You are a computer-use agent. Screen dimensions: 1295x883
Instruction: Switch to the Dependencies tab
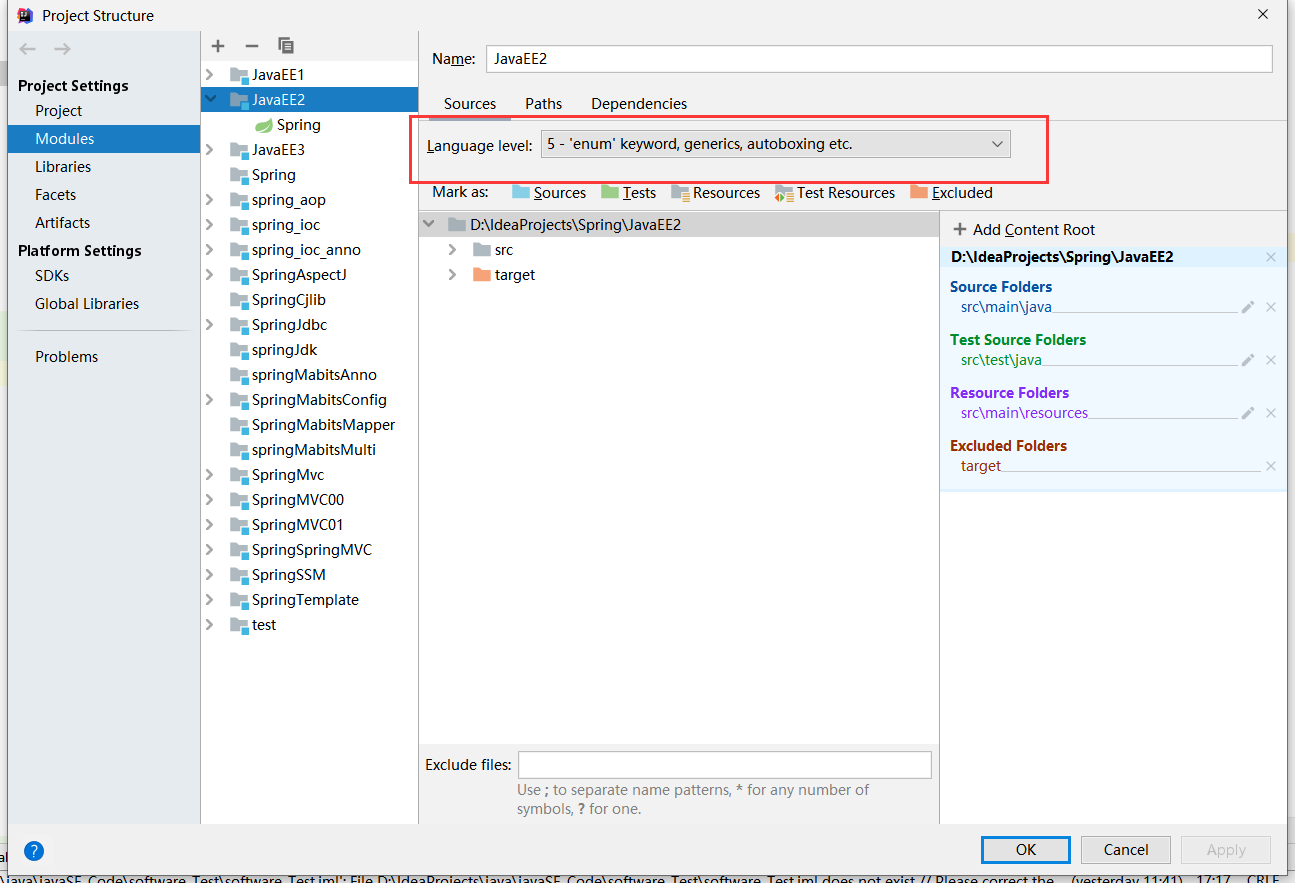(x=639, y=104)
